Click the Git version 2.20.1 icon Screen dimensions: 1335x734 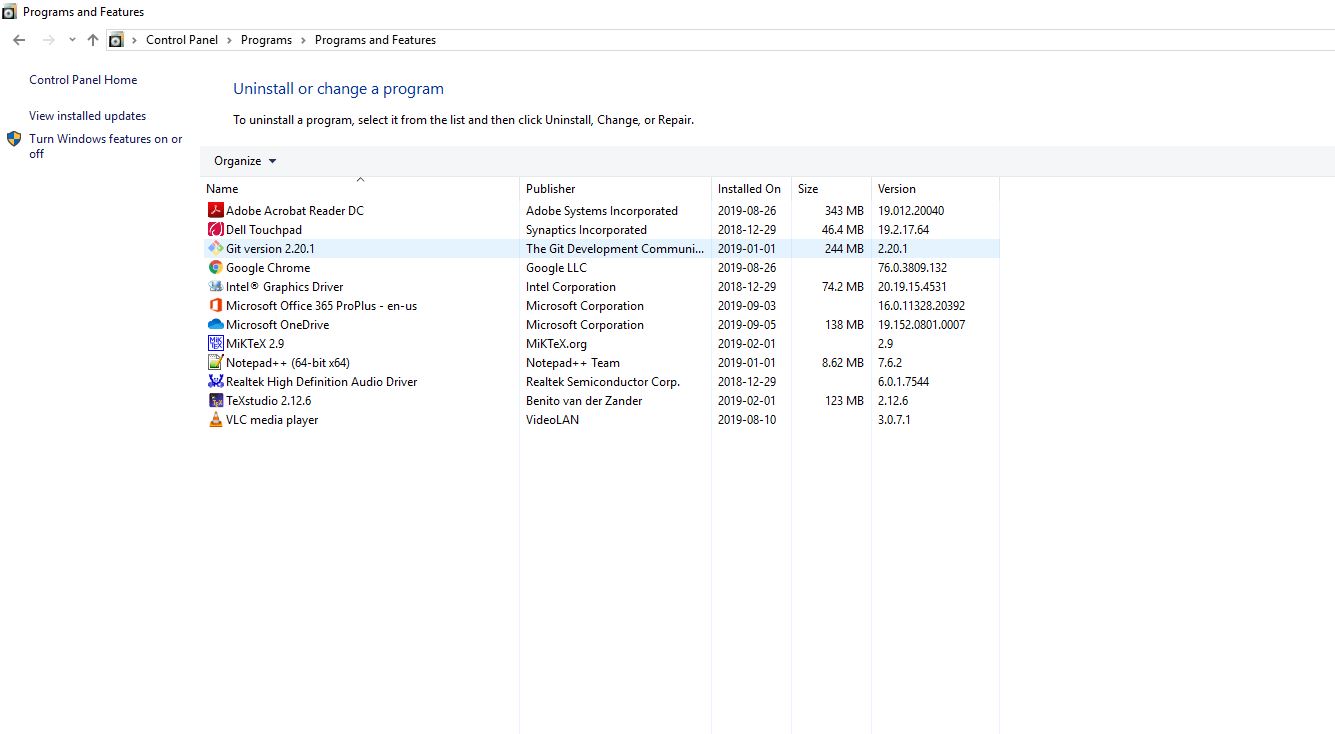(x=215, y=248)
